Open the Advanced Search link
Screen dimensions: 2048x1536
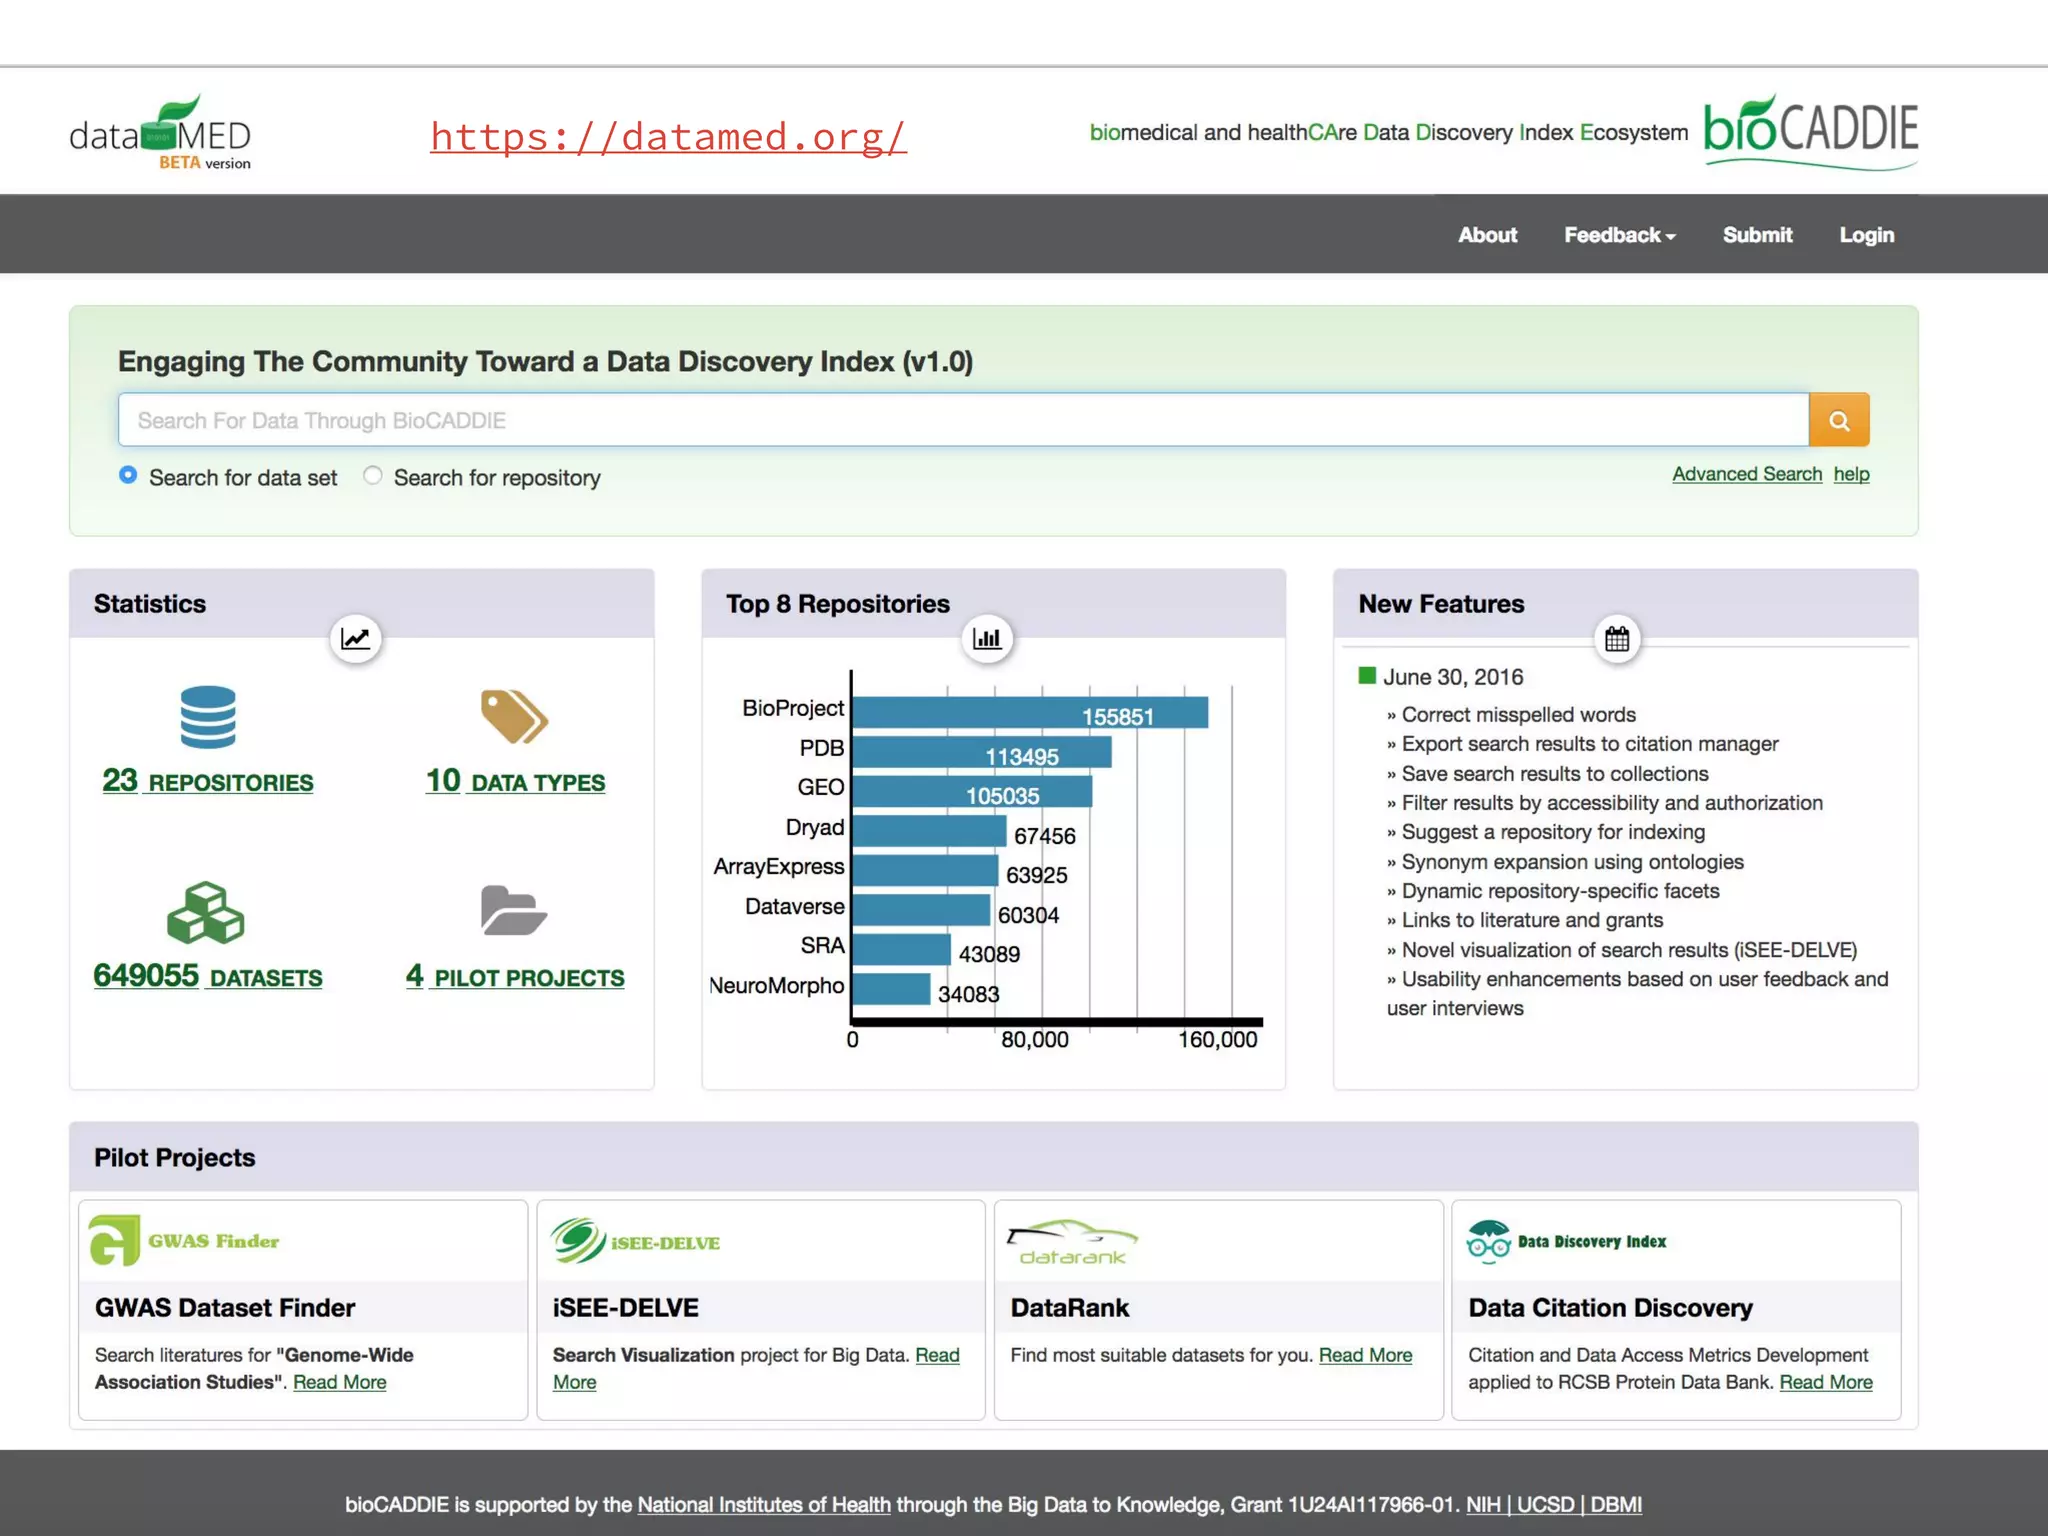click(1746, 474)
